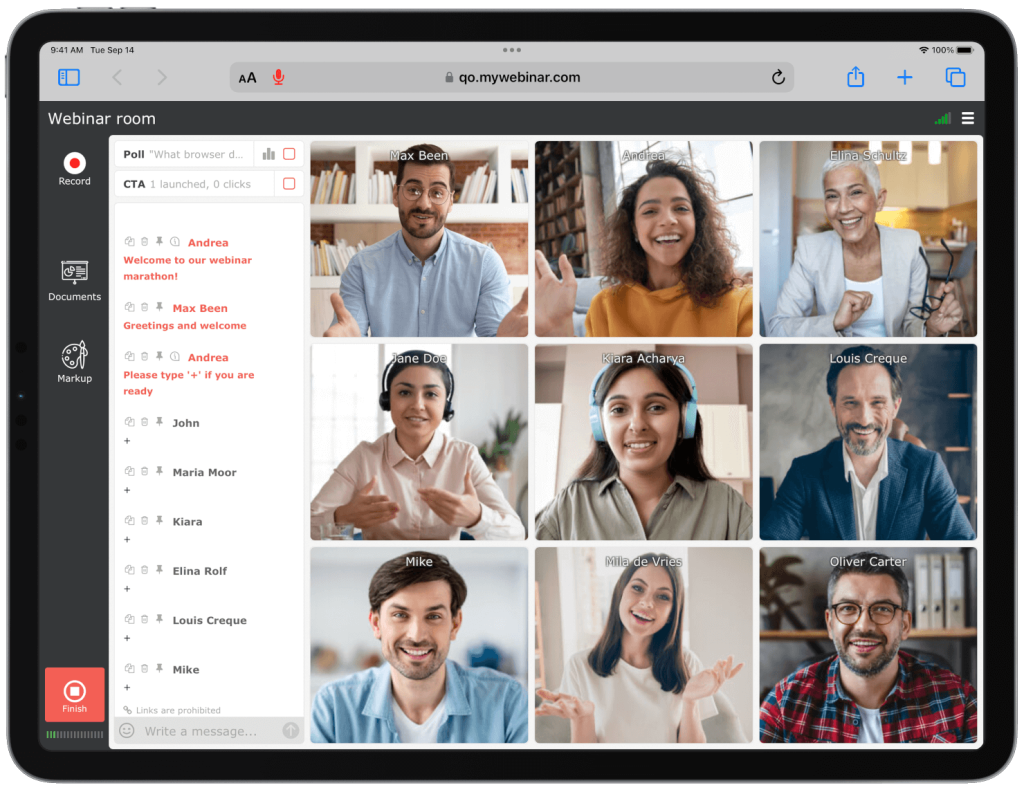Toggle the Safari sidebar panel
This screenshot has width=1024, height=792.
click(68, 77)
